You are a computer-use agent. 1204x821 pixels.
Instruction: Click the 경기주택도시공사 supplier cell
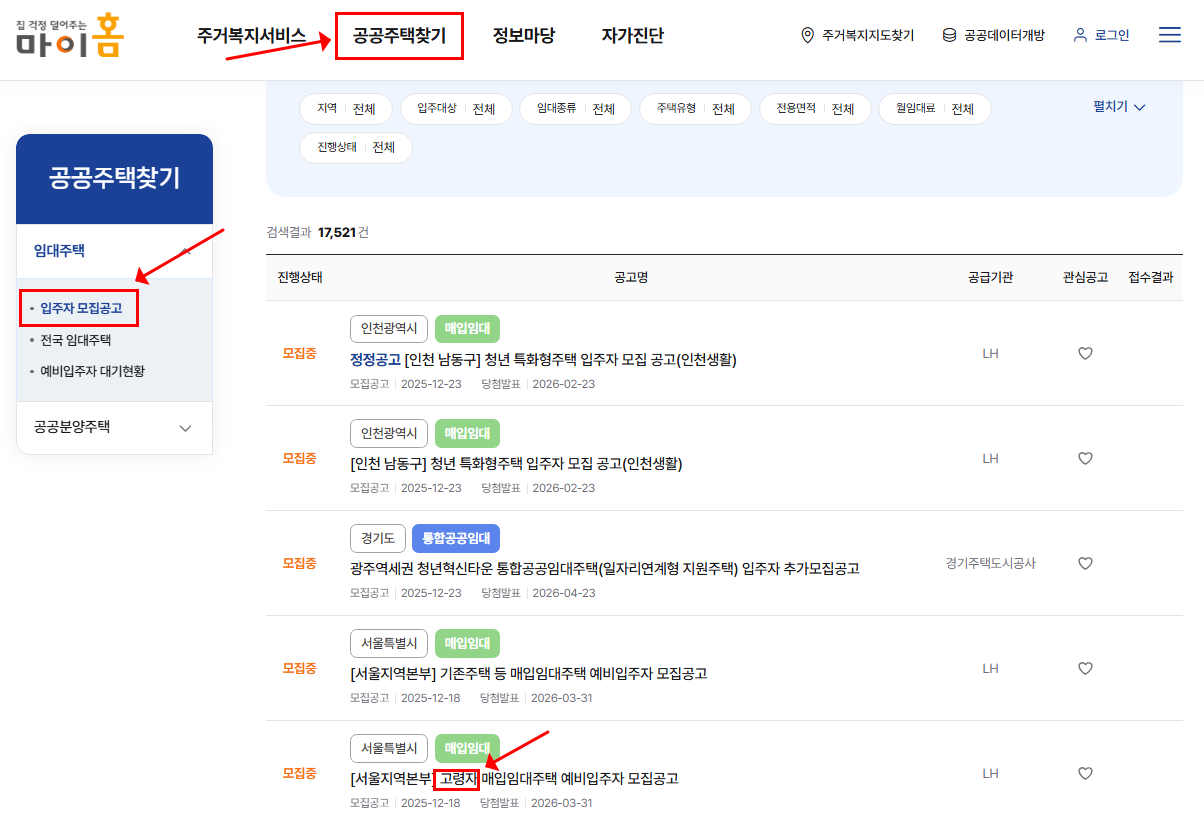[990, 563]
